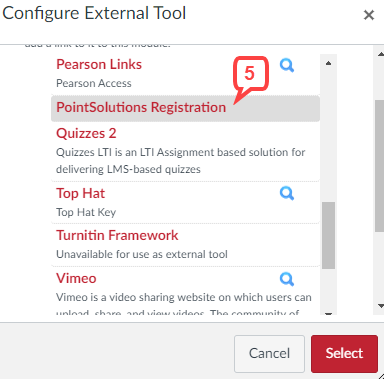Pick the Quizzes 2 external tool
Image resolution: width=384 pixels, height=379 pixels.
86,133
